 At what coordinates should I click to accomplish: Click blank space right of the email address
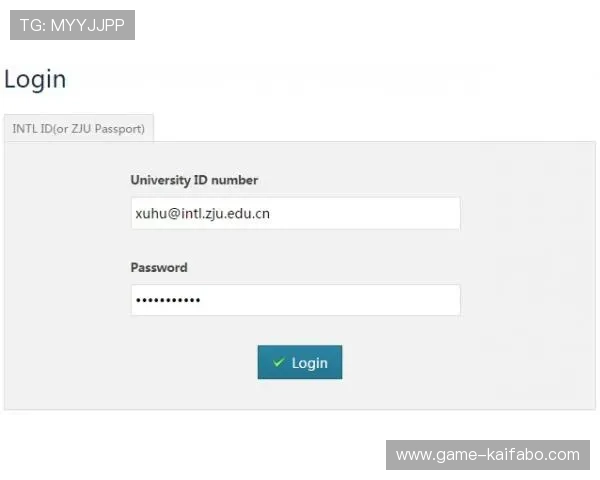[364, 213]
